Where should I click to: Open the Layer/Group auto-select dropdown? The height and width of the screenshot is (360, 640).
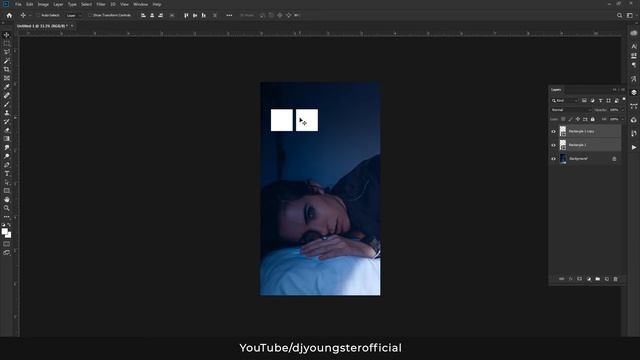click(x=73, y=16)
